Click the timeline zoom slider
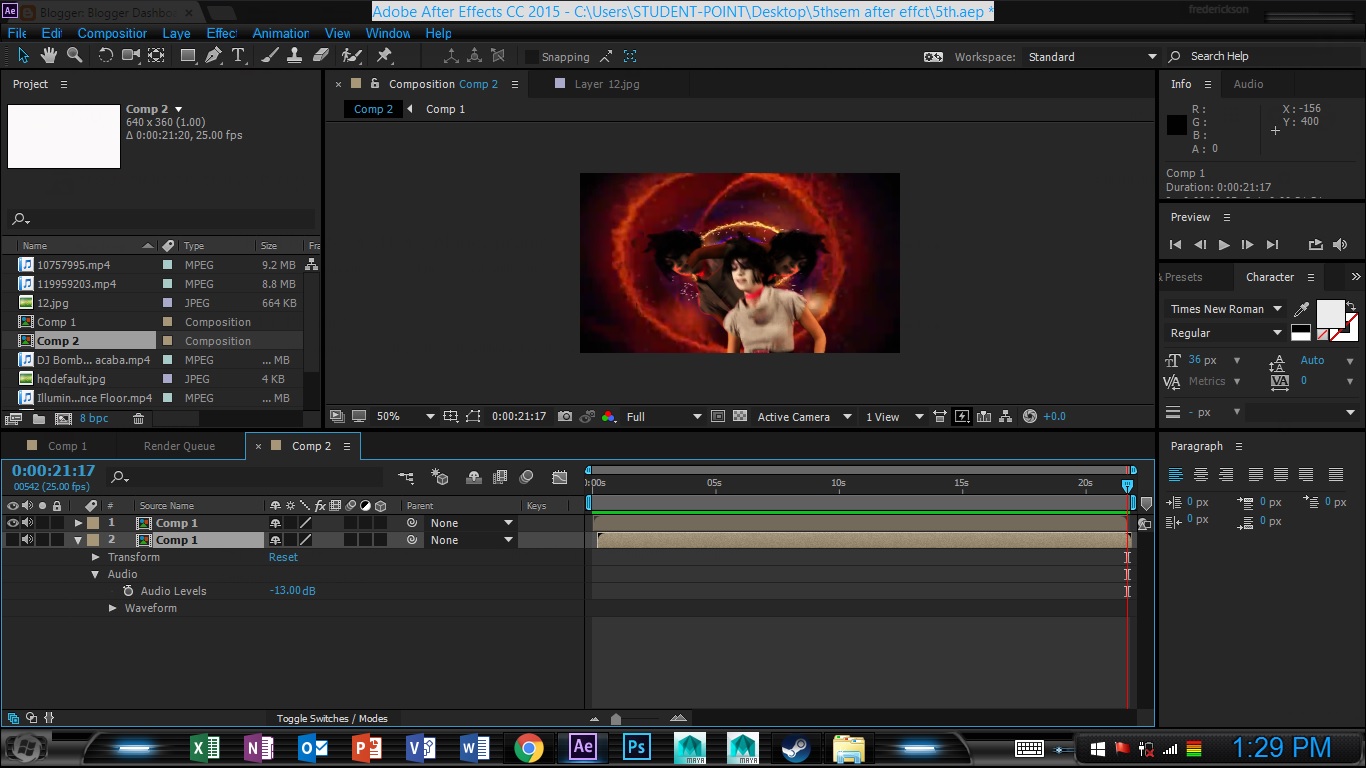This screenshot has height=768, width=1366. pyautogui.click(x=616, y=719)
